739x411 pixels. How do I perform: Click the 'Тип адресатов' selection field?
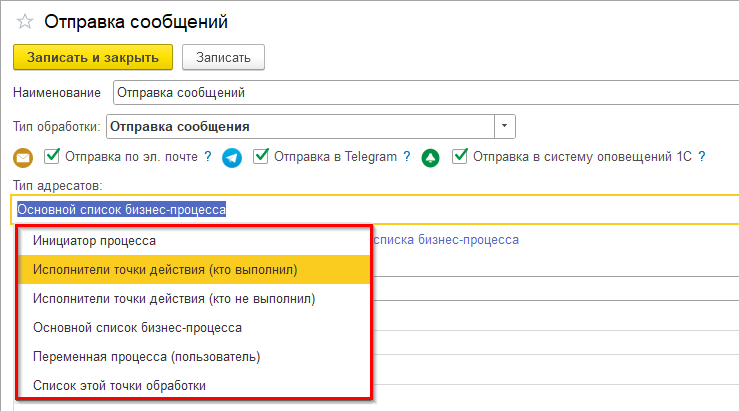tap(370, 209)
